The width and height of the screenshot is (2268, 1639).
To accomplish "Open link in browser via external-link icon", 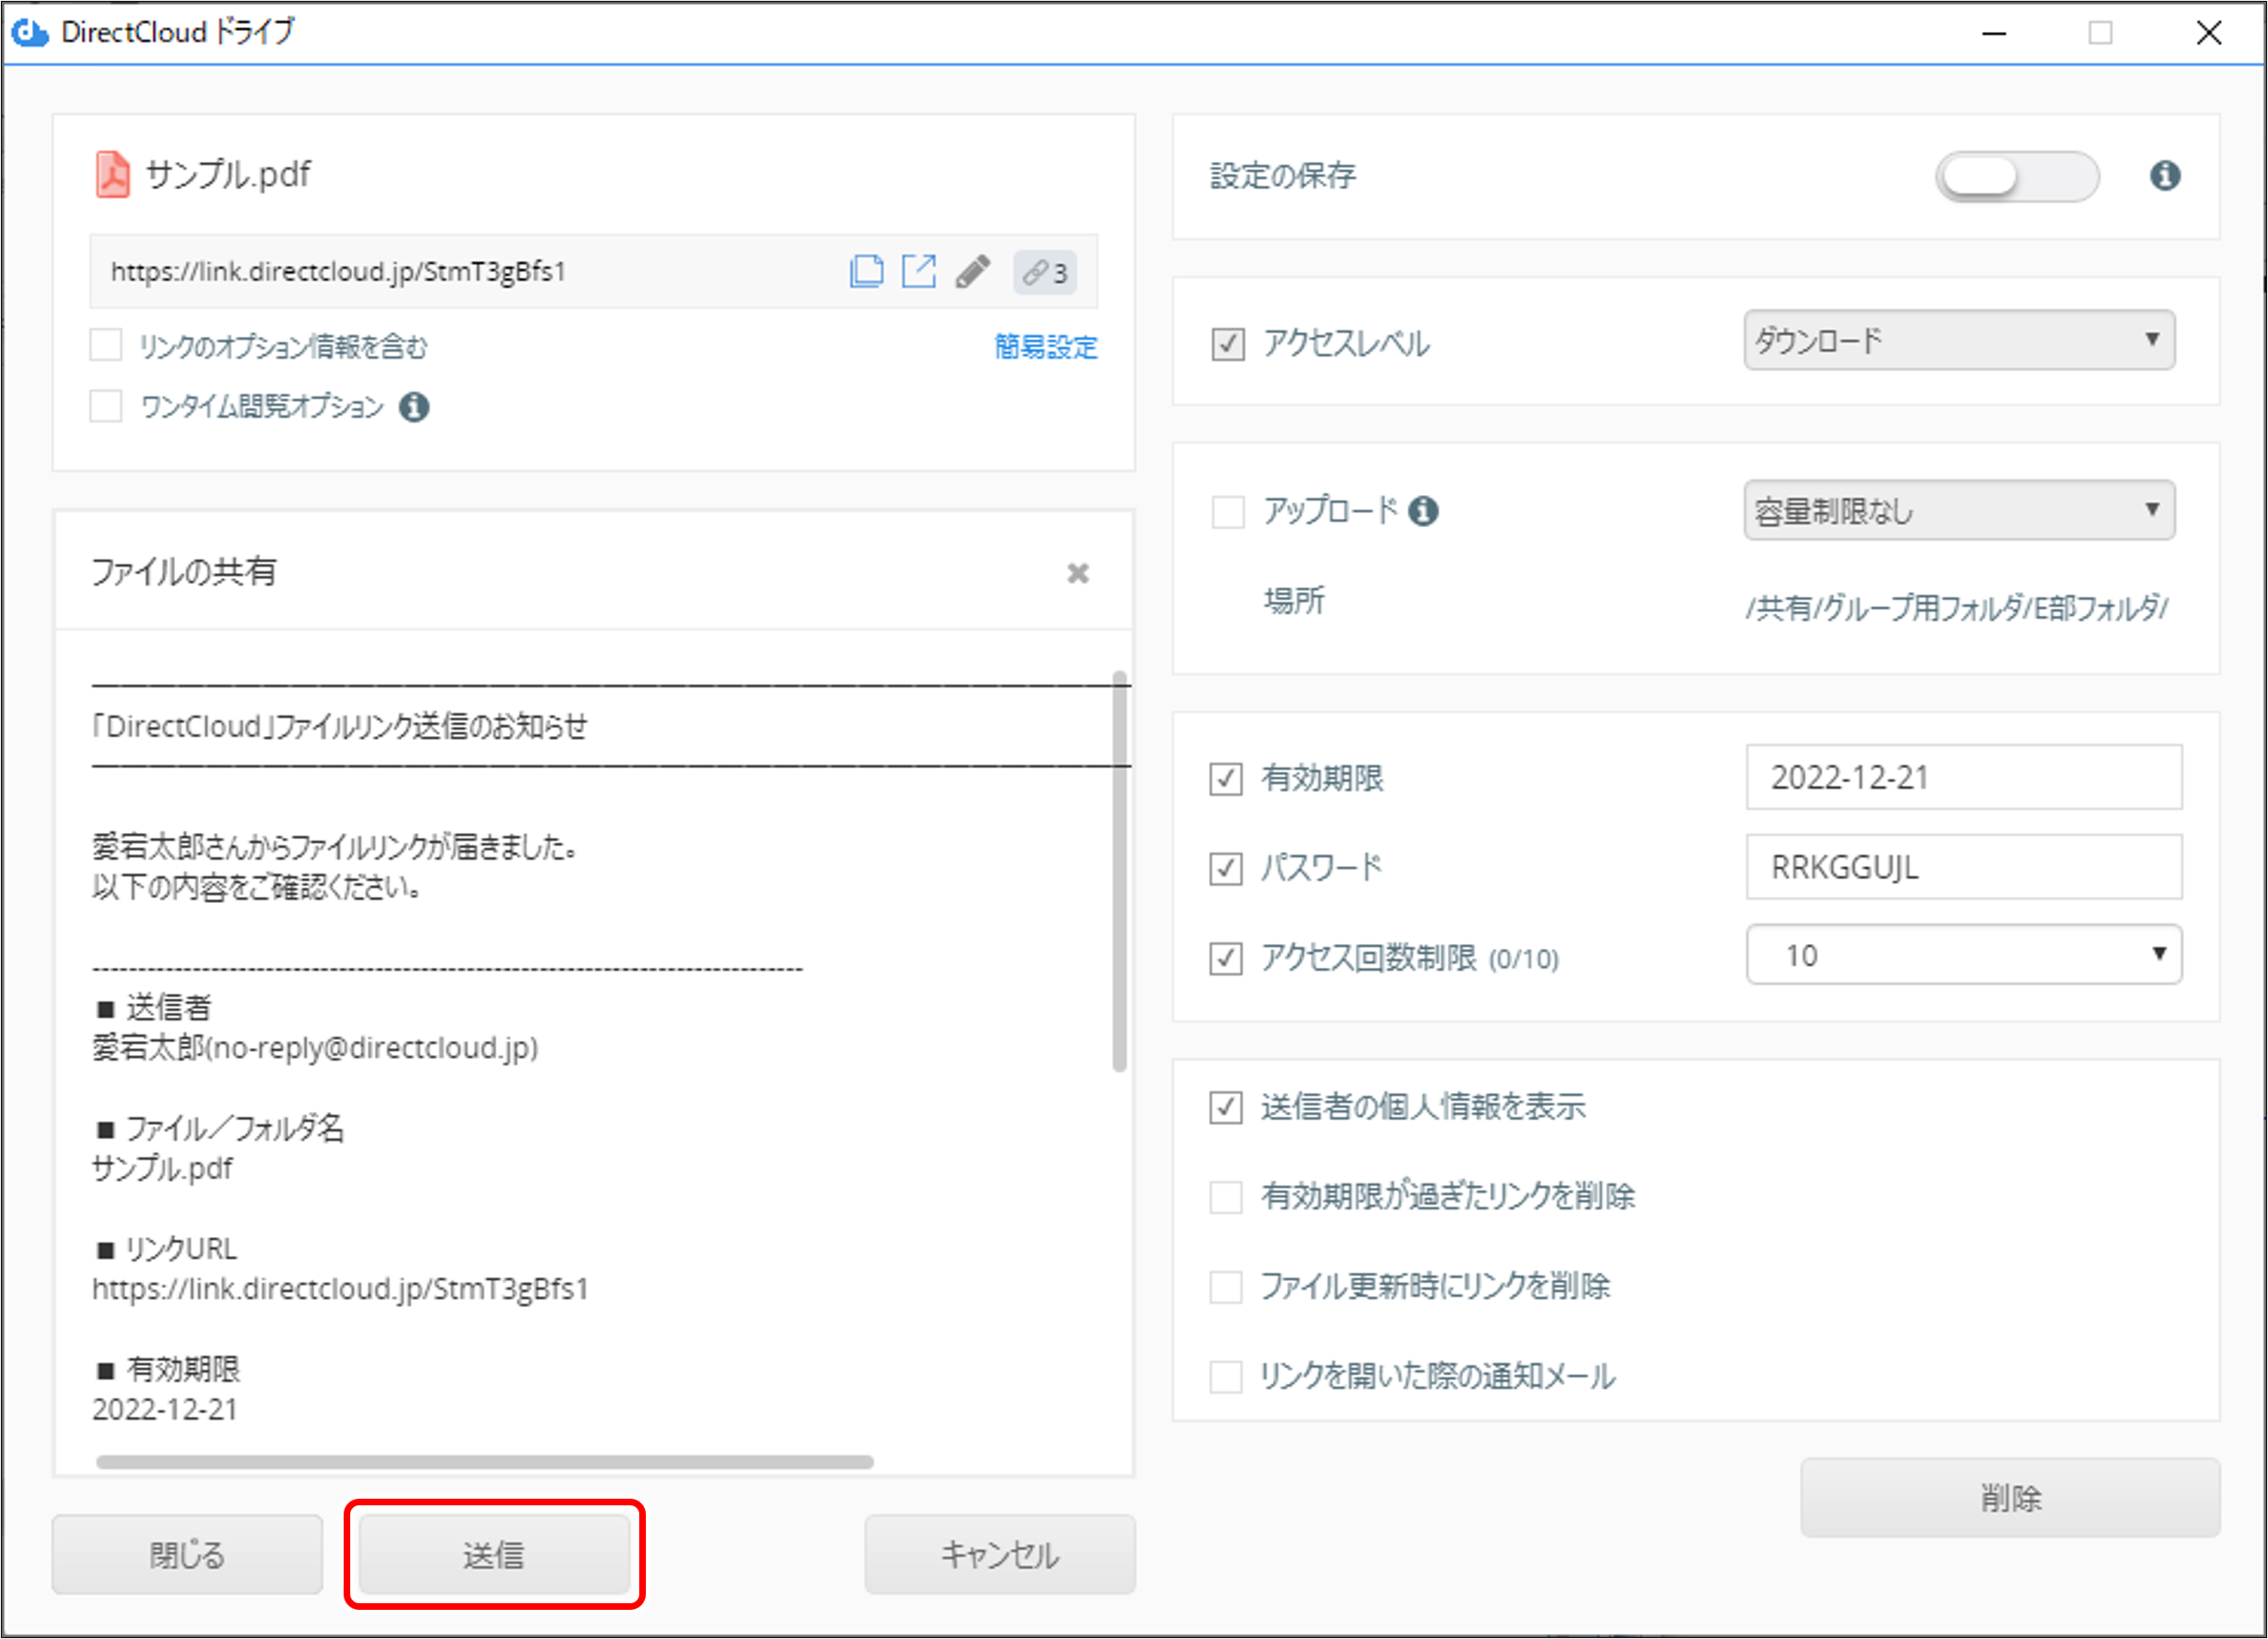I will pyautogui.click(x=918, y=272).
